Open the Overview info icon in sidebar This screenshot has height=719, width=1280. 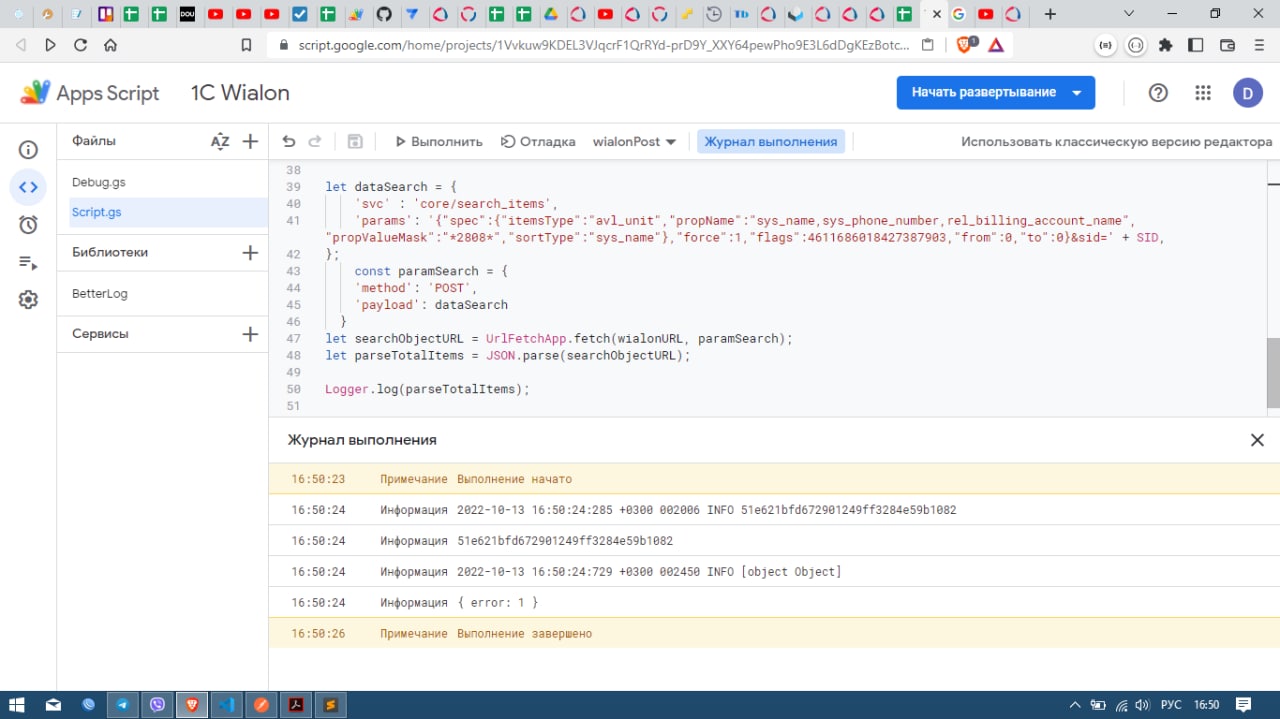(28, 150)
